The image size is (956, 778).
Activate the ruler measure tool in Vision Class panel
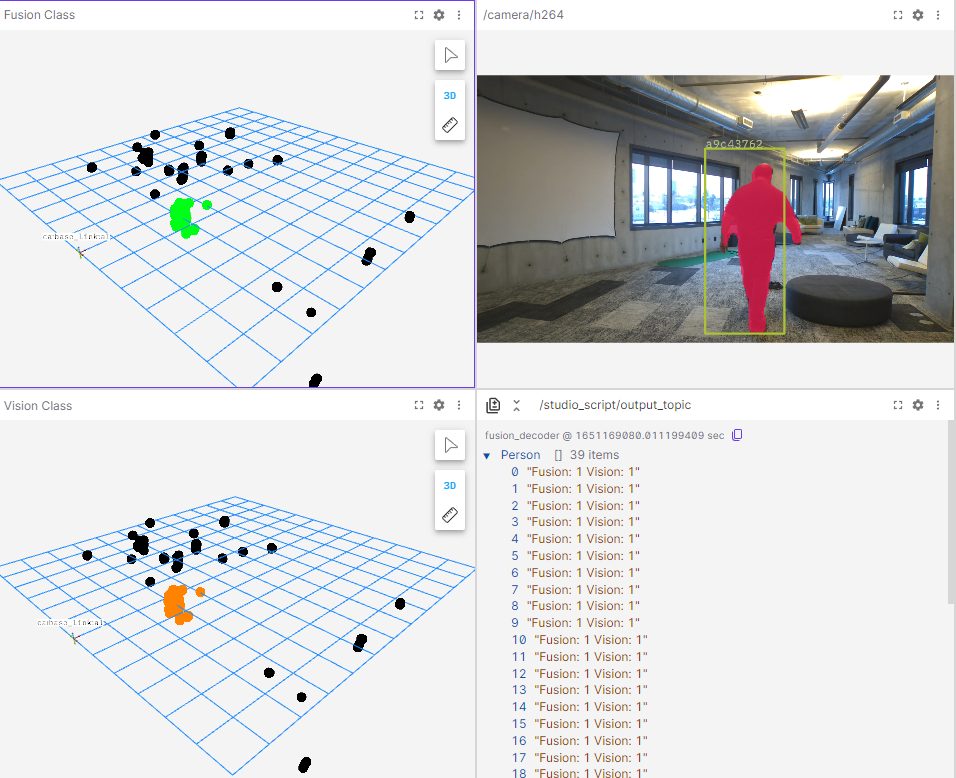tap(450, 515)
